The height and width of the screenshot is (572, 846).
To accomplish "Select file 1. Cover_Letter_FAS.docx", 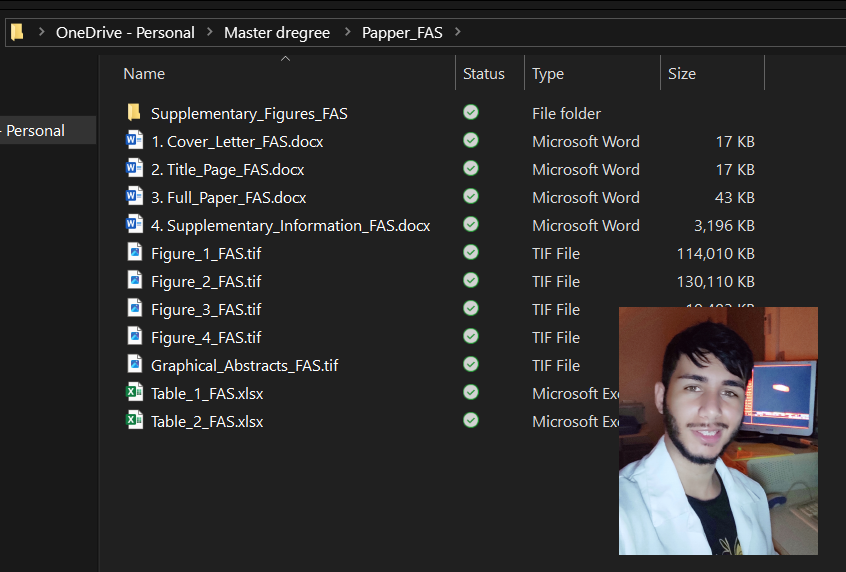I will pos(237,142).
